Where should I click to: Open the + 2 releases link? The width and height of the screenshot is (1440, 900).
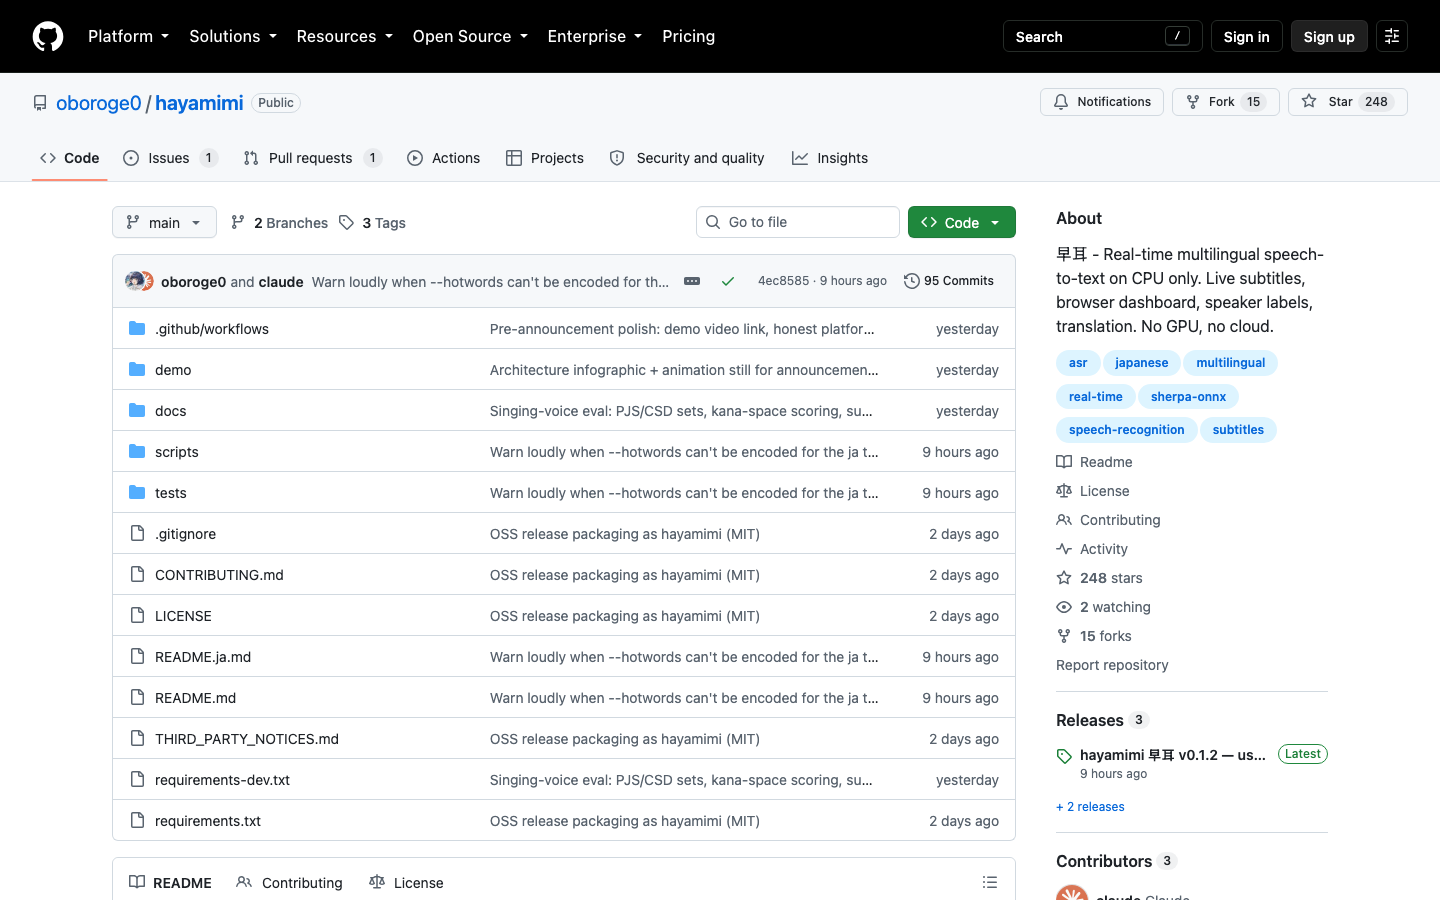(x=1090, y=806)
